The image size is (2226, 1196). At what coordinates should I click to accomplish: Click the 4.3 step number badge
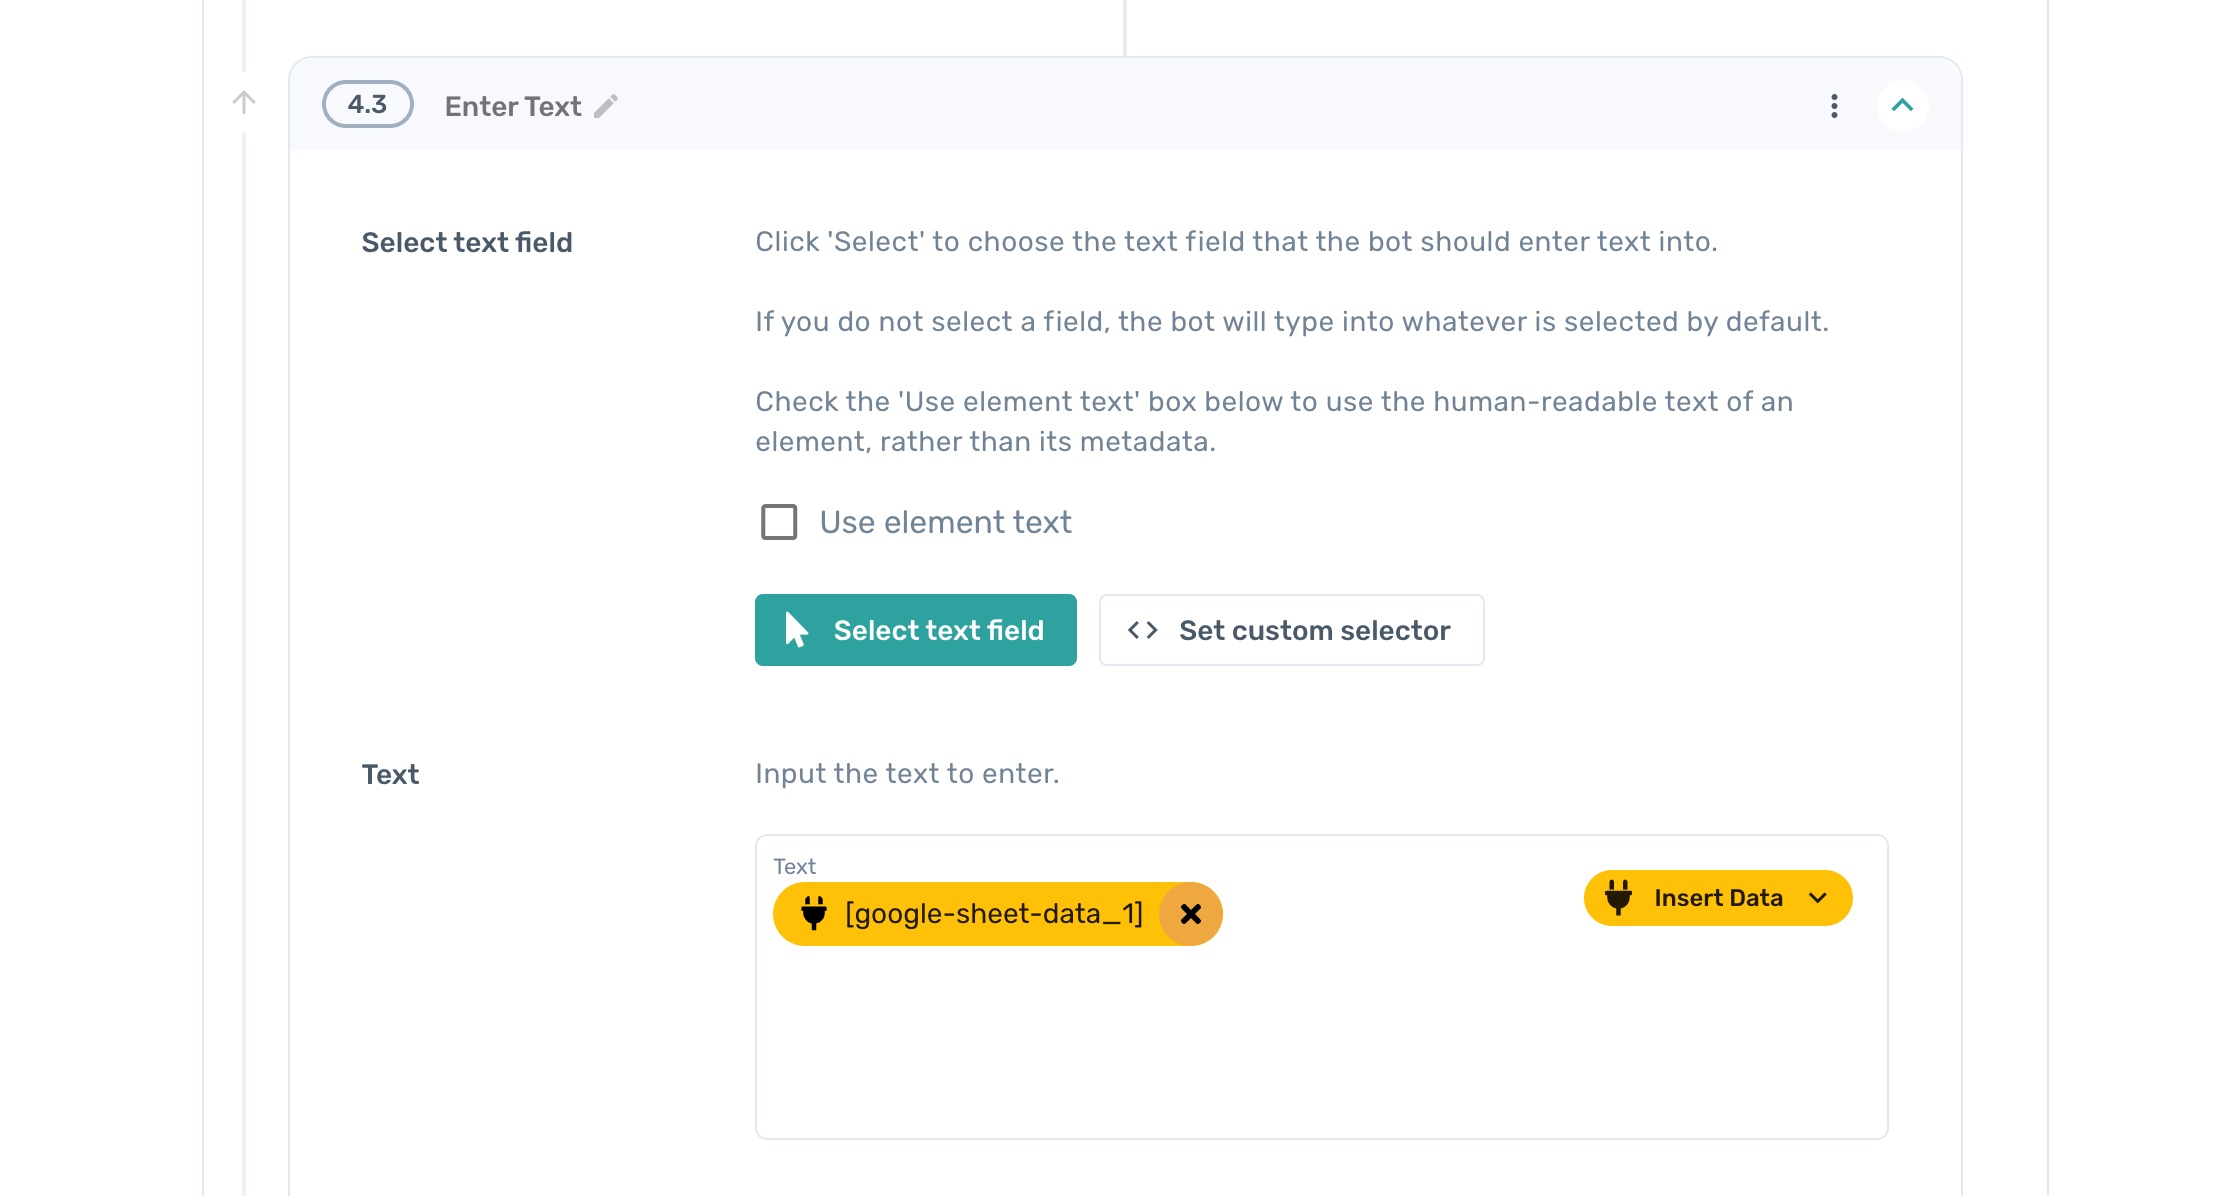368,104
